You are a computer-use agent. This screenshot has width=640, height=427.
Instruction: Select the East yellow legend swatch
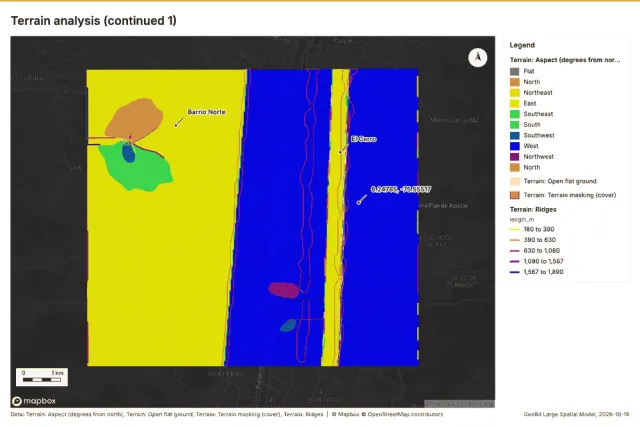pos(515,103)
